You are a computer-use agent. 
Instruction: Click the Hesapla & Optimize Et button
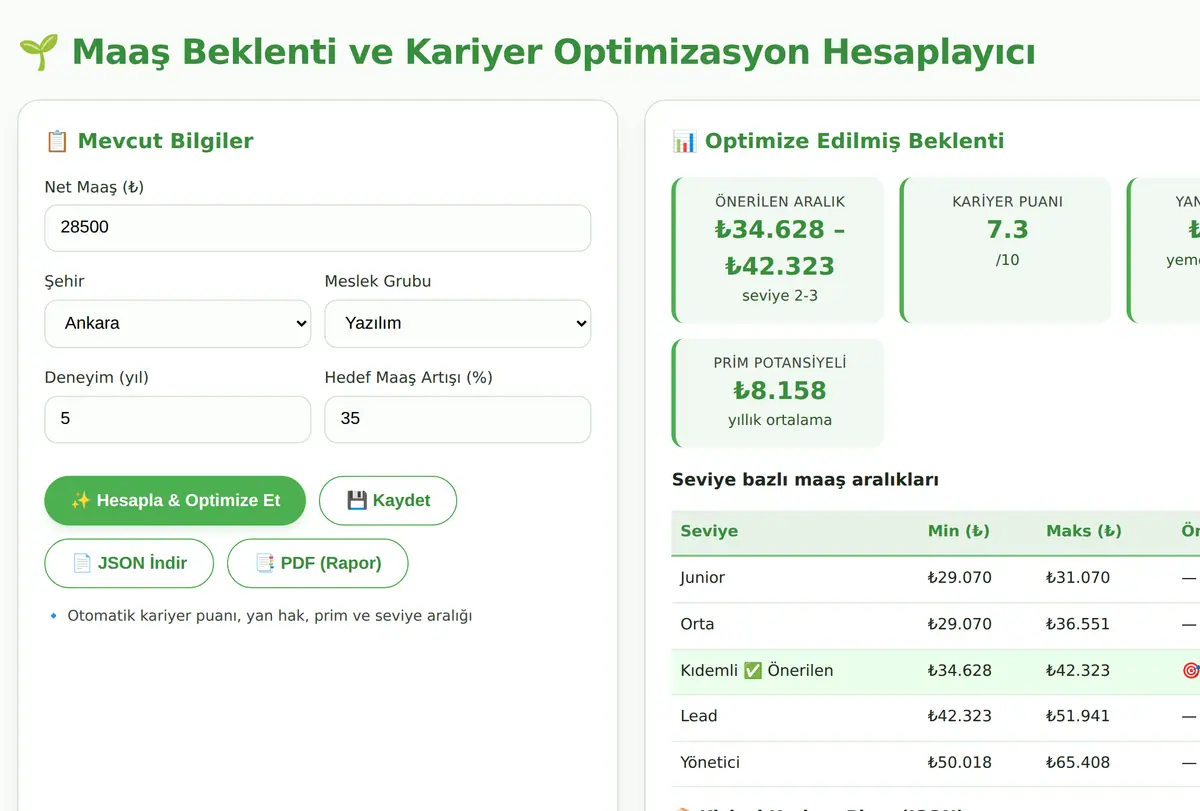175,501
